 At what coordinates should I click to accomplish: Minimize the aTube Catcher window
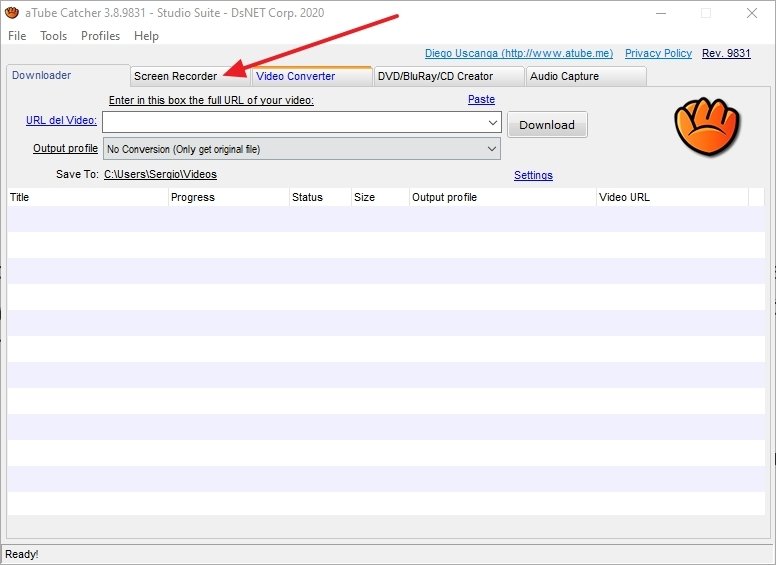point(661,13)
